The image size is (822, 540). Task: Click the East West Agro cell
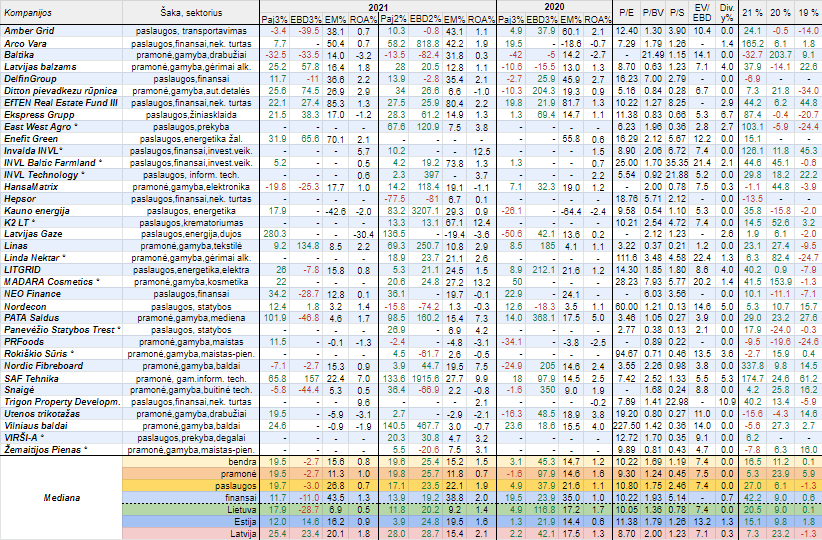click(61, 127)
